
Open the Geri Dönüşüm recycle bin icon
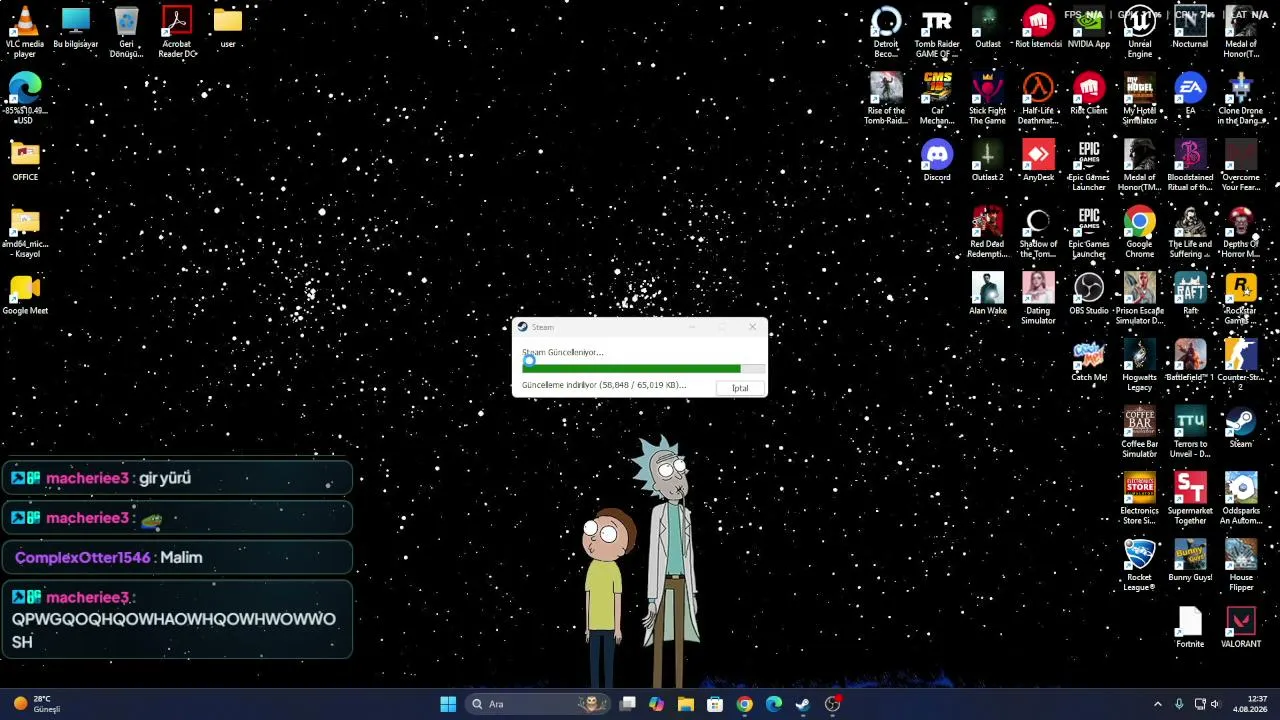click(126, 32)
